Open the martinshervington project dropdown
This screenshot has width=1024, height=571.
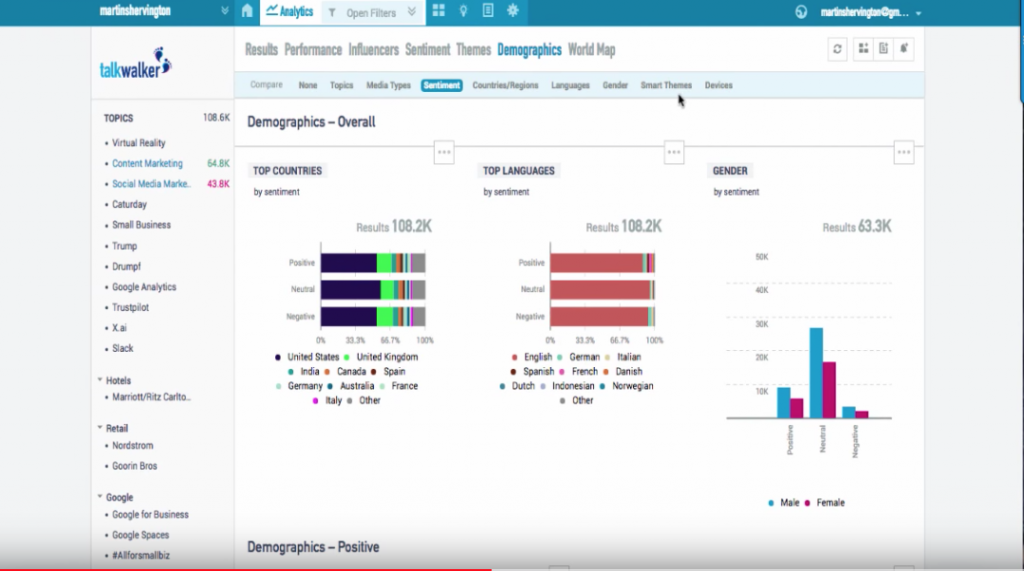click(x=225, y=11)
